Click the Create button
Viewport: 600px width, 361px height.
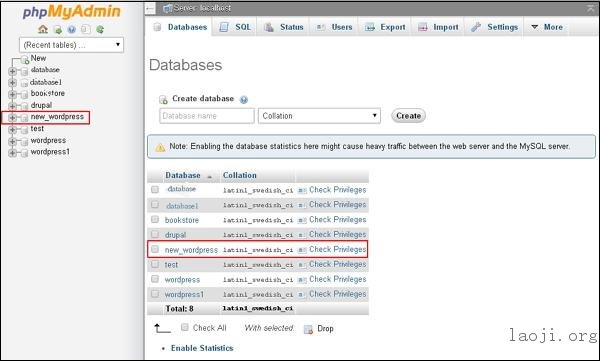click(408, 116)
